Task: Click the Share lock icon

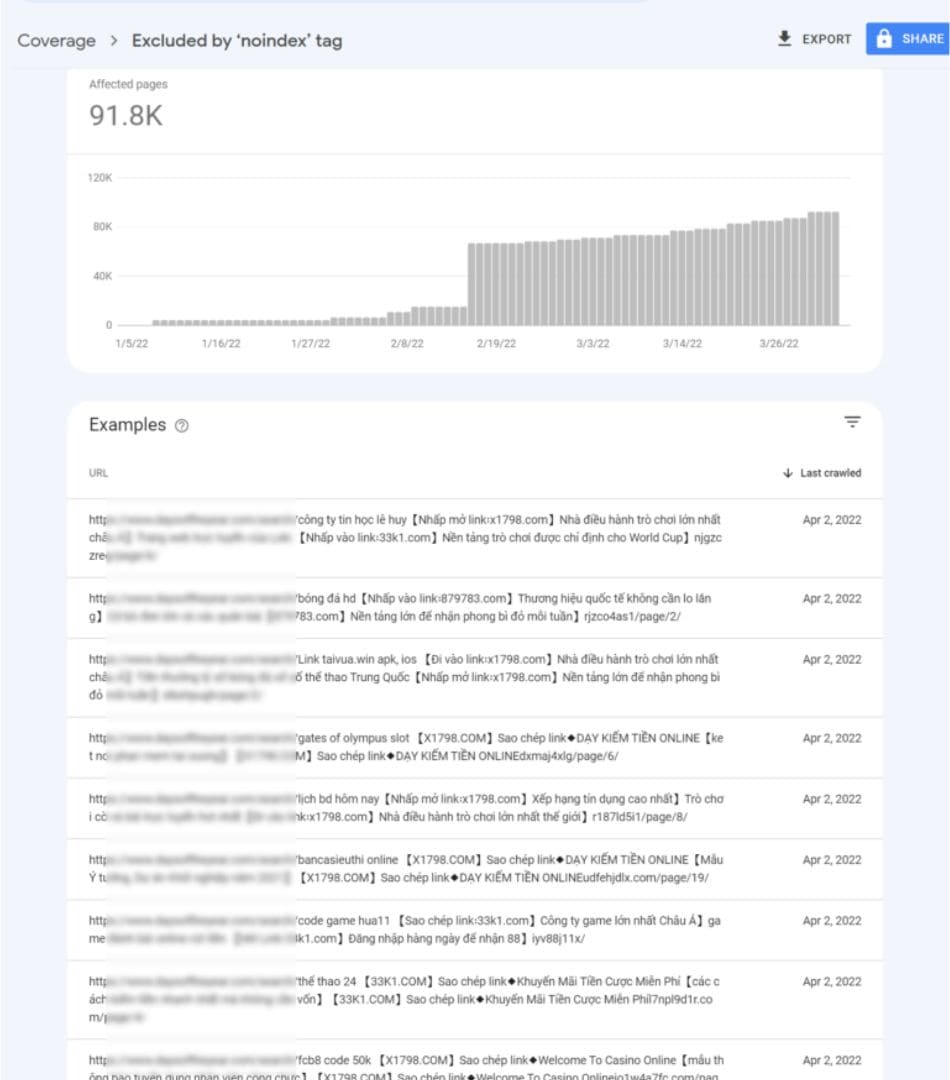Action: point(884,39)
